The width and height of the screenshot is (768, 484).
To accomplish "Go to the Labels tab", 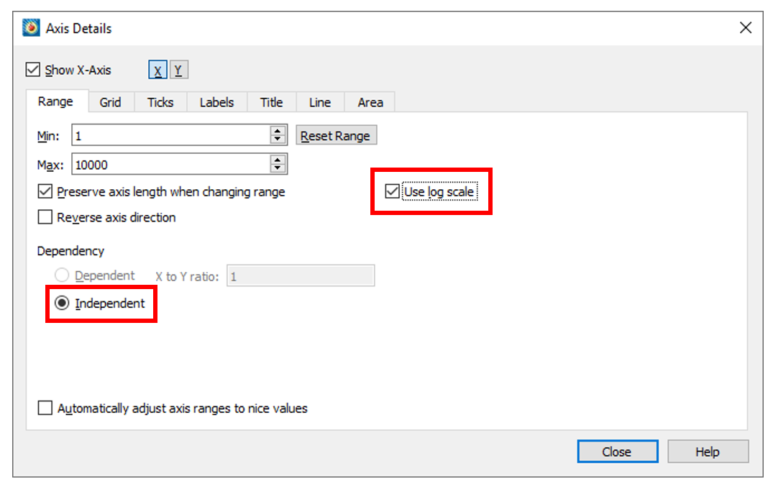I will point(216,102).
